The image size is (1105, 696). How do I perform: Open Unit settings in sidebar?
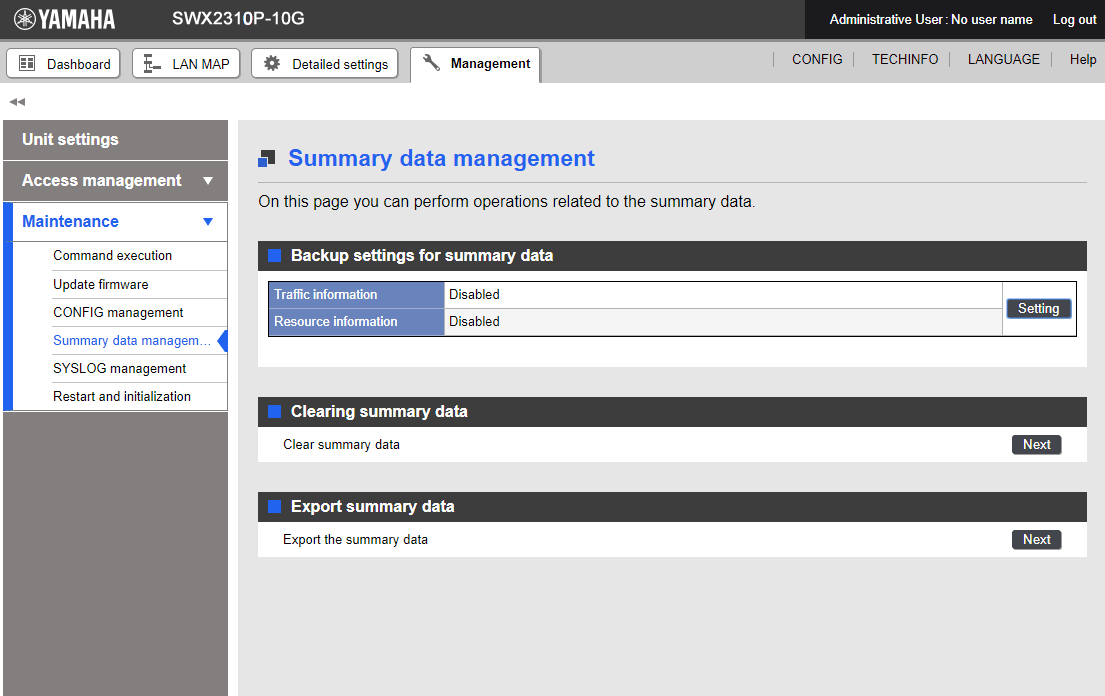70,140
